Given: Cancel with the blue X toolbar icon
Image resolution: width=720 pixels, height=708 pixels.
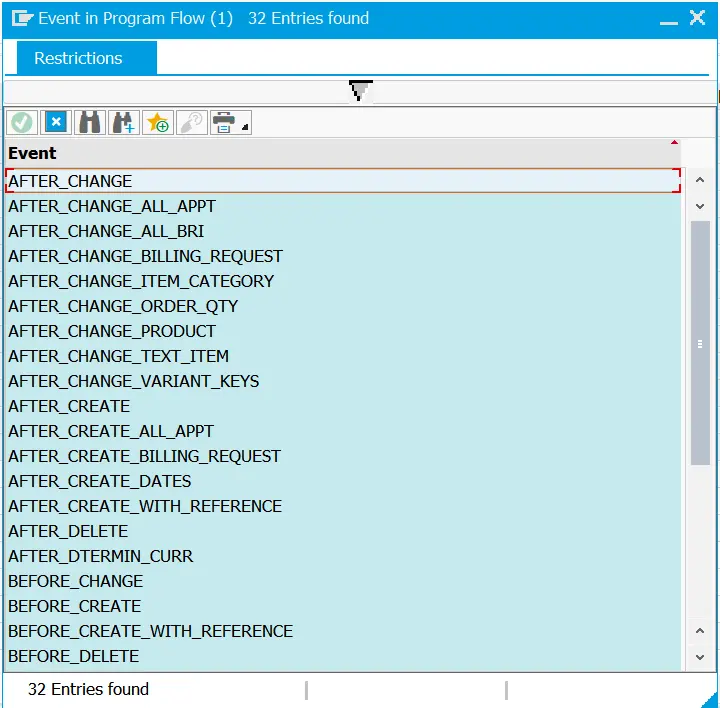Looking at the screenshot, I should tap(56, 123).
